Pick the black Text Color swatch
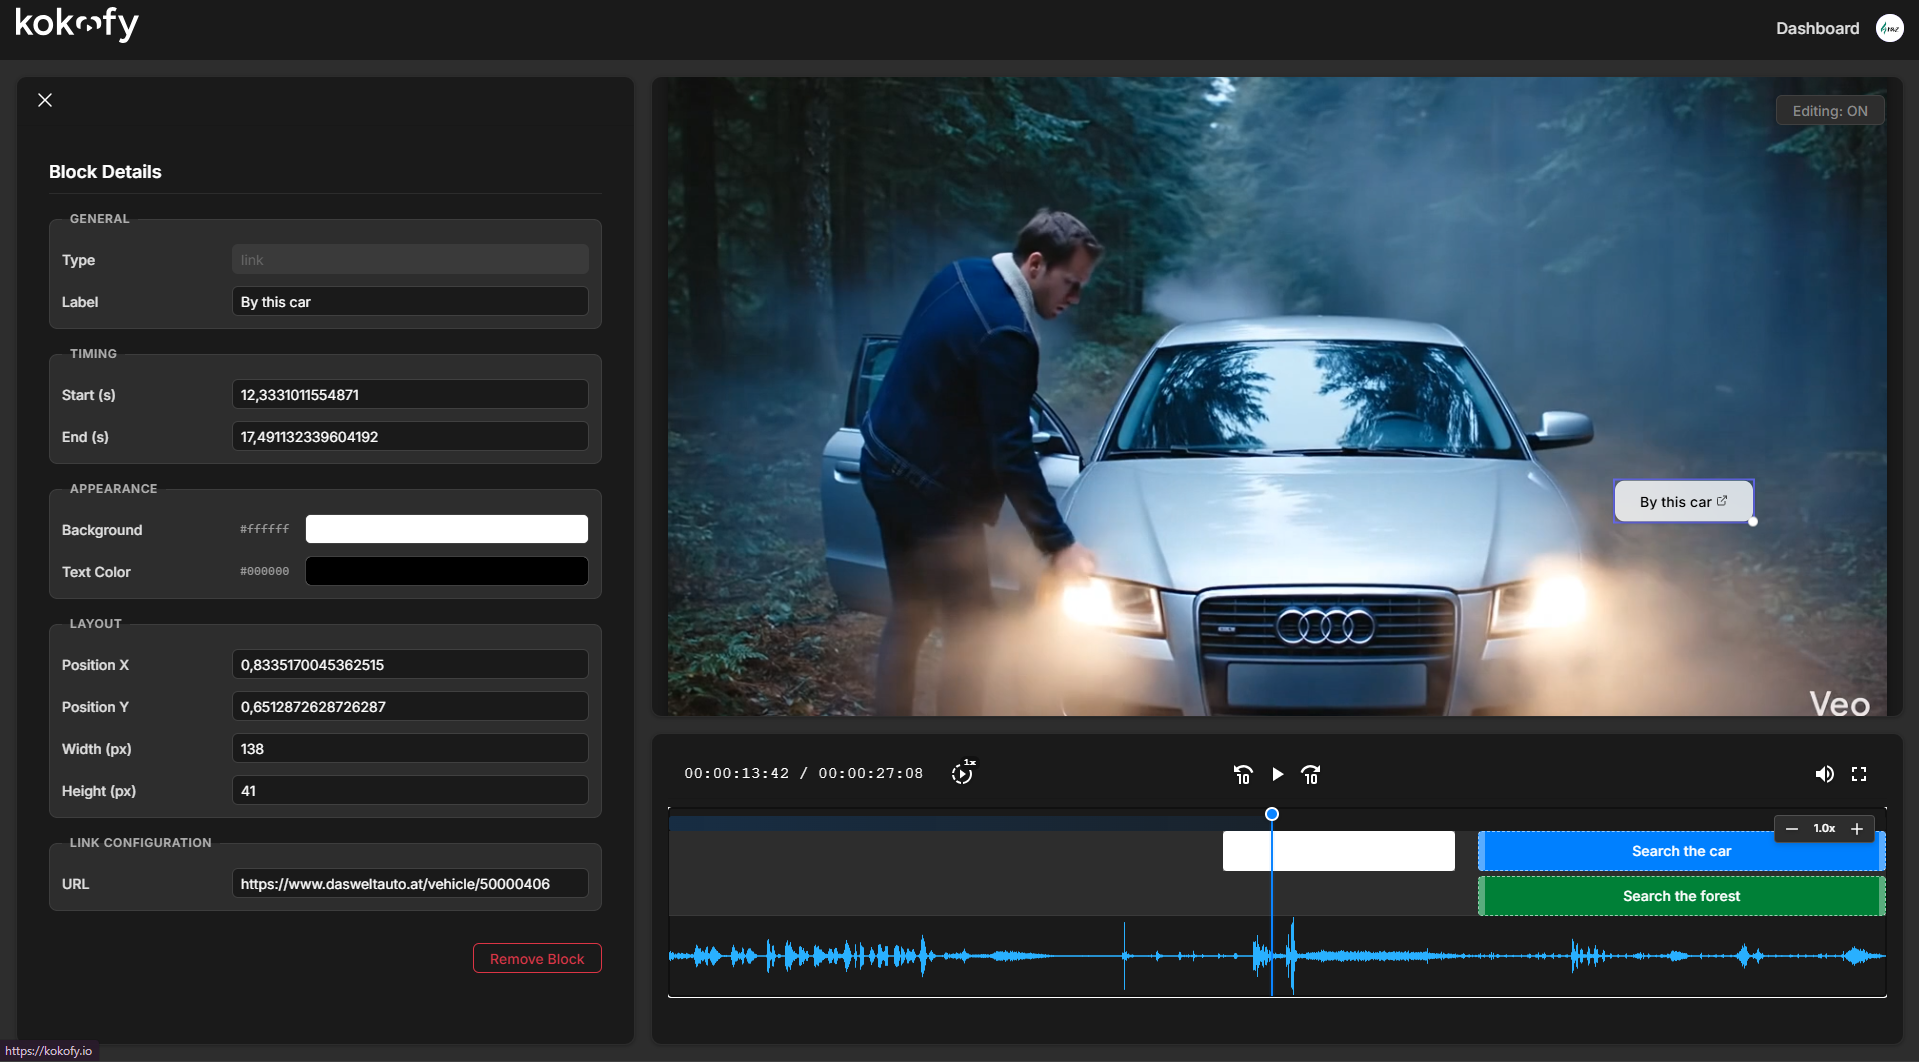This screenshot has width=1919, height=1062. coord(446,571)
